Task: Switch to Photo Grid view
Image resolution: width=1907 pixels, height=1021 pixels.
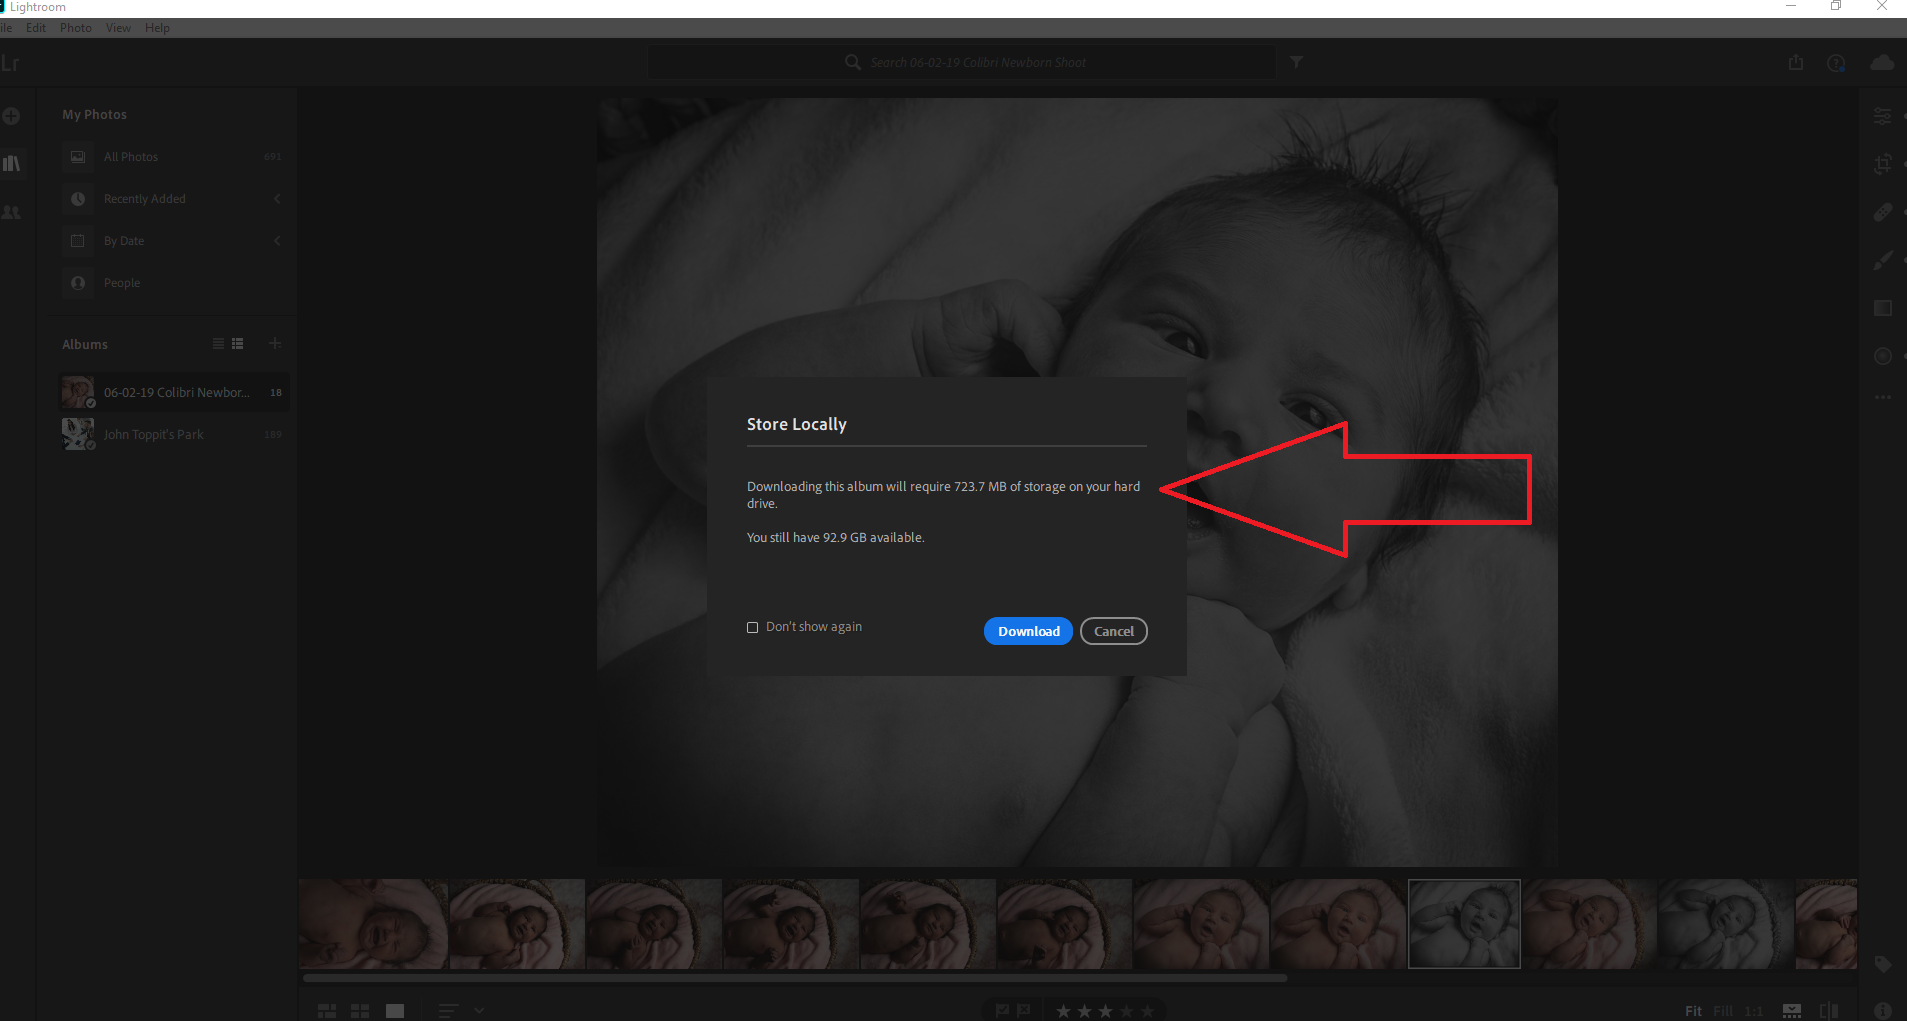Action: pyautogui.click(x=327, y=1011)
